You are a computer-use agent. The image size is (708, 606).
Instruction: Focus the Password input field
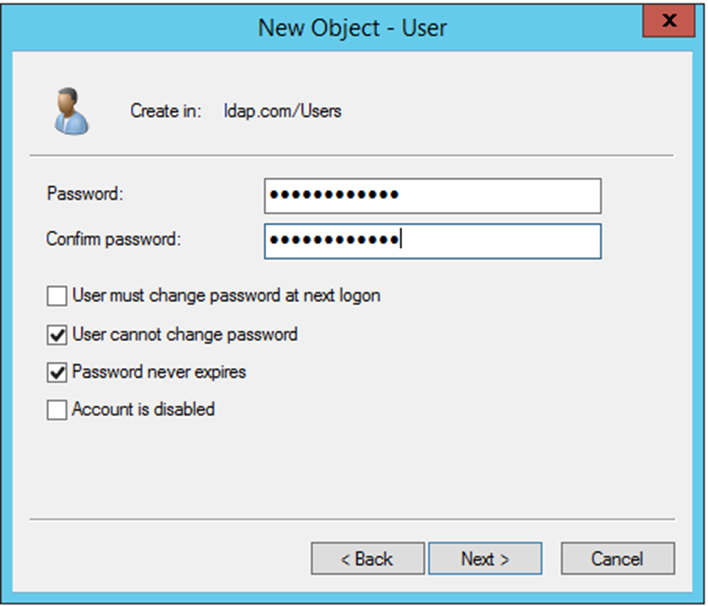pyautogui.click(x=433, y=196)
